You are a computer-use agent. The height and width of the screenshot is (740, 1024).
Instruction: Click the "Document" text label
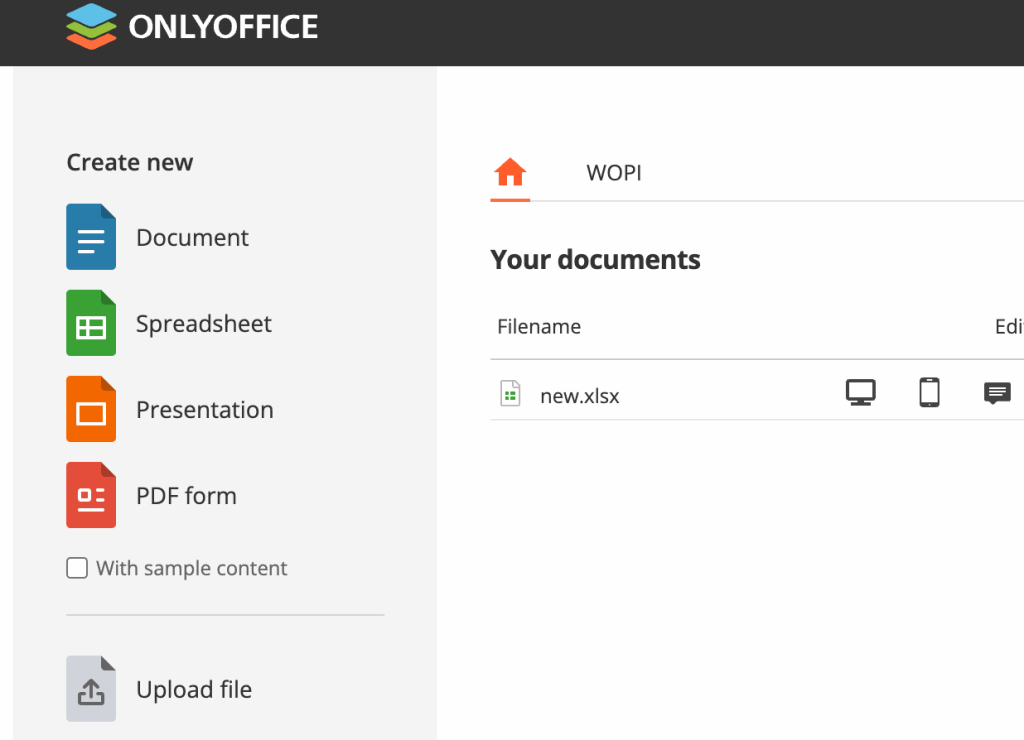click(x=192, y=238)
